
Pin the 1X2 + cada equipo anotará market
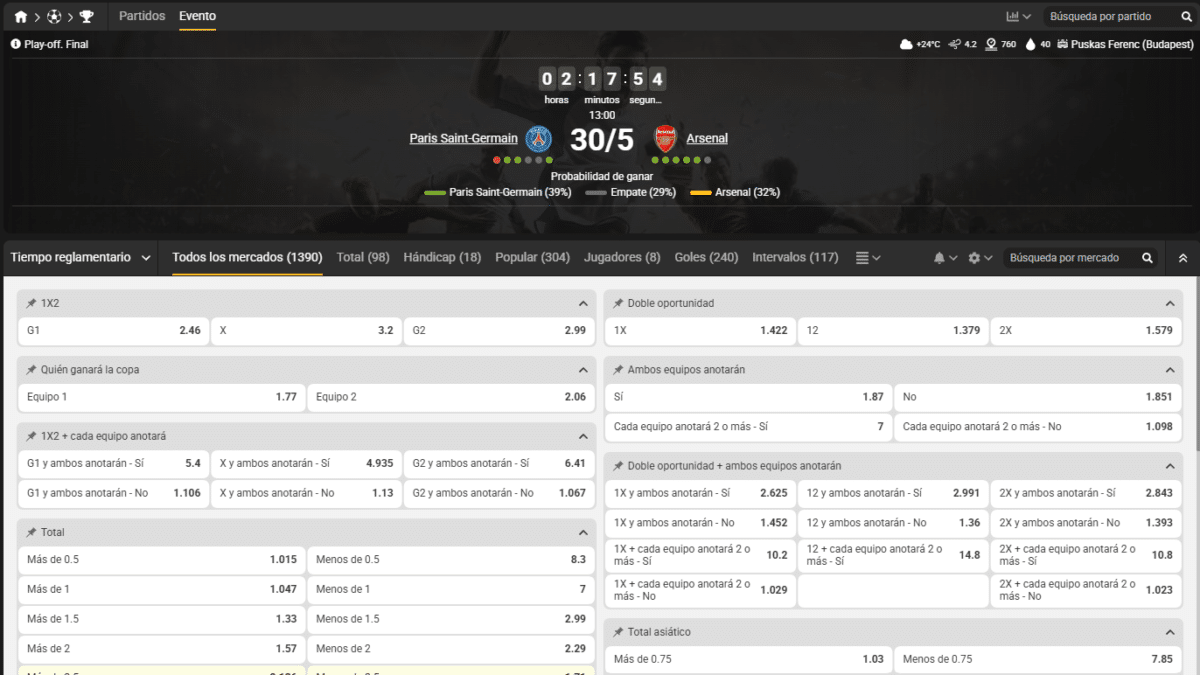coord(31,437)
